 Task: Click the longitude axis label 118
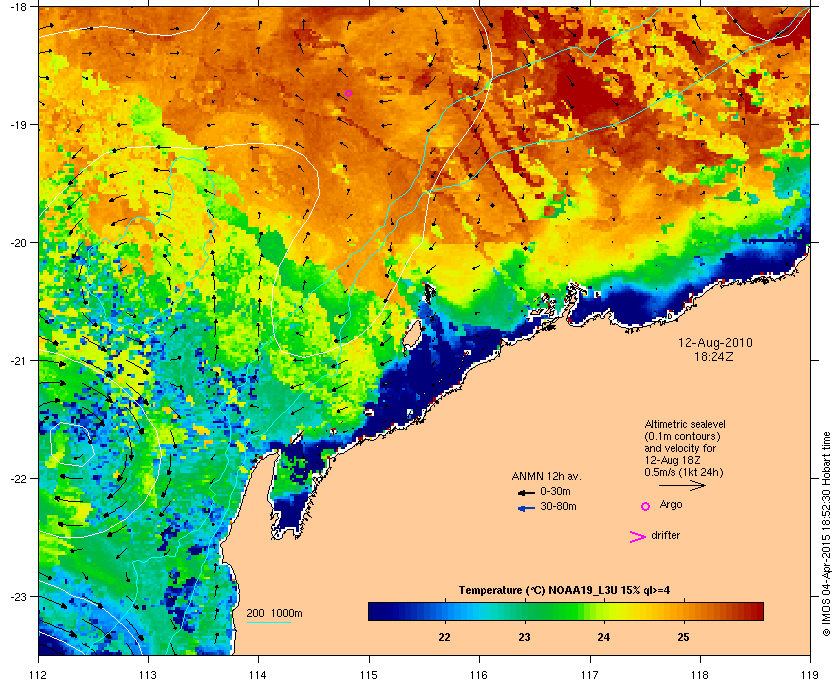pos(700,675)
